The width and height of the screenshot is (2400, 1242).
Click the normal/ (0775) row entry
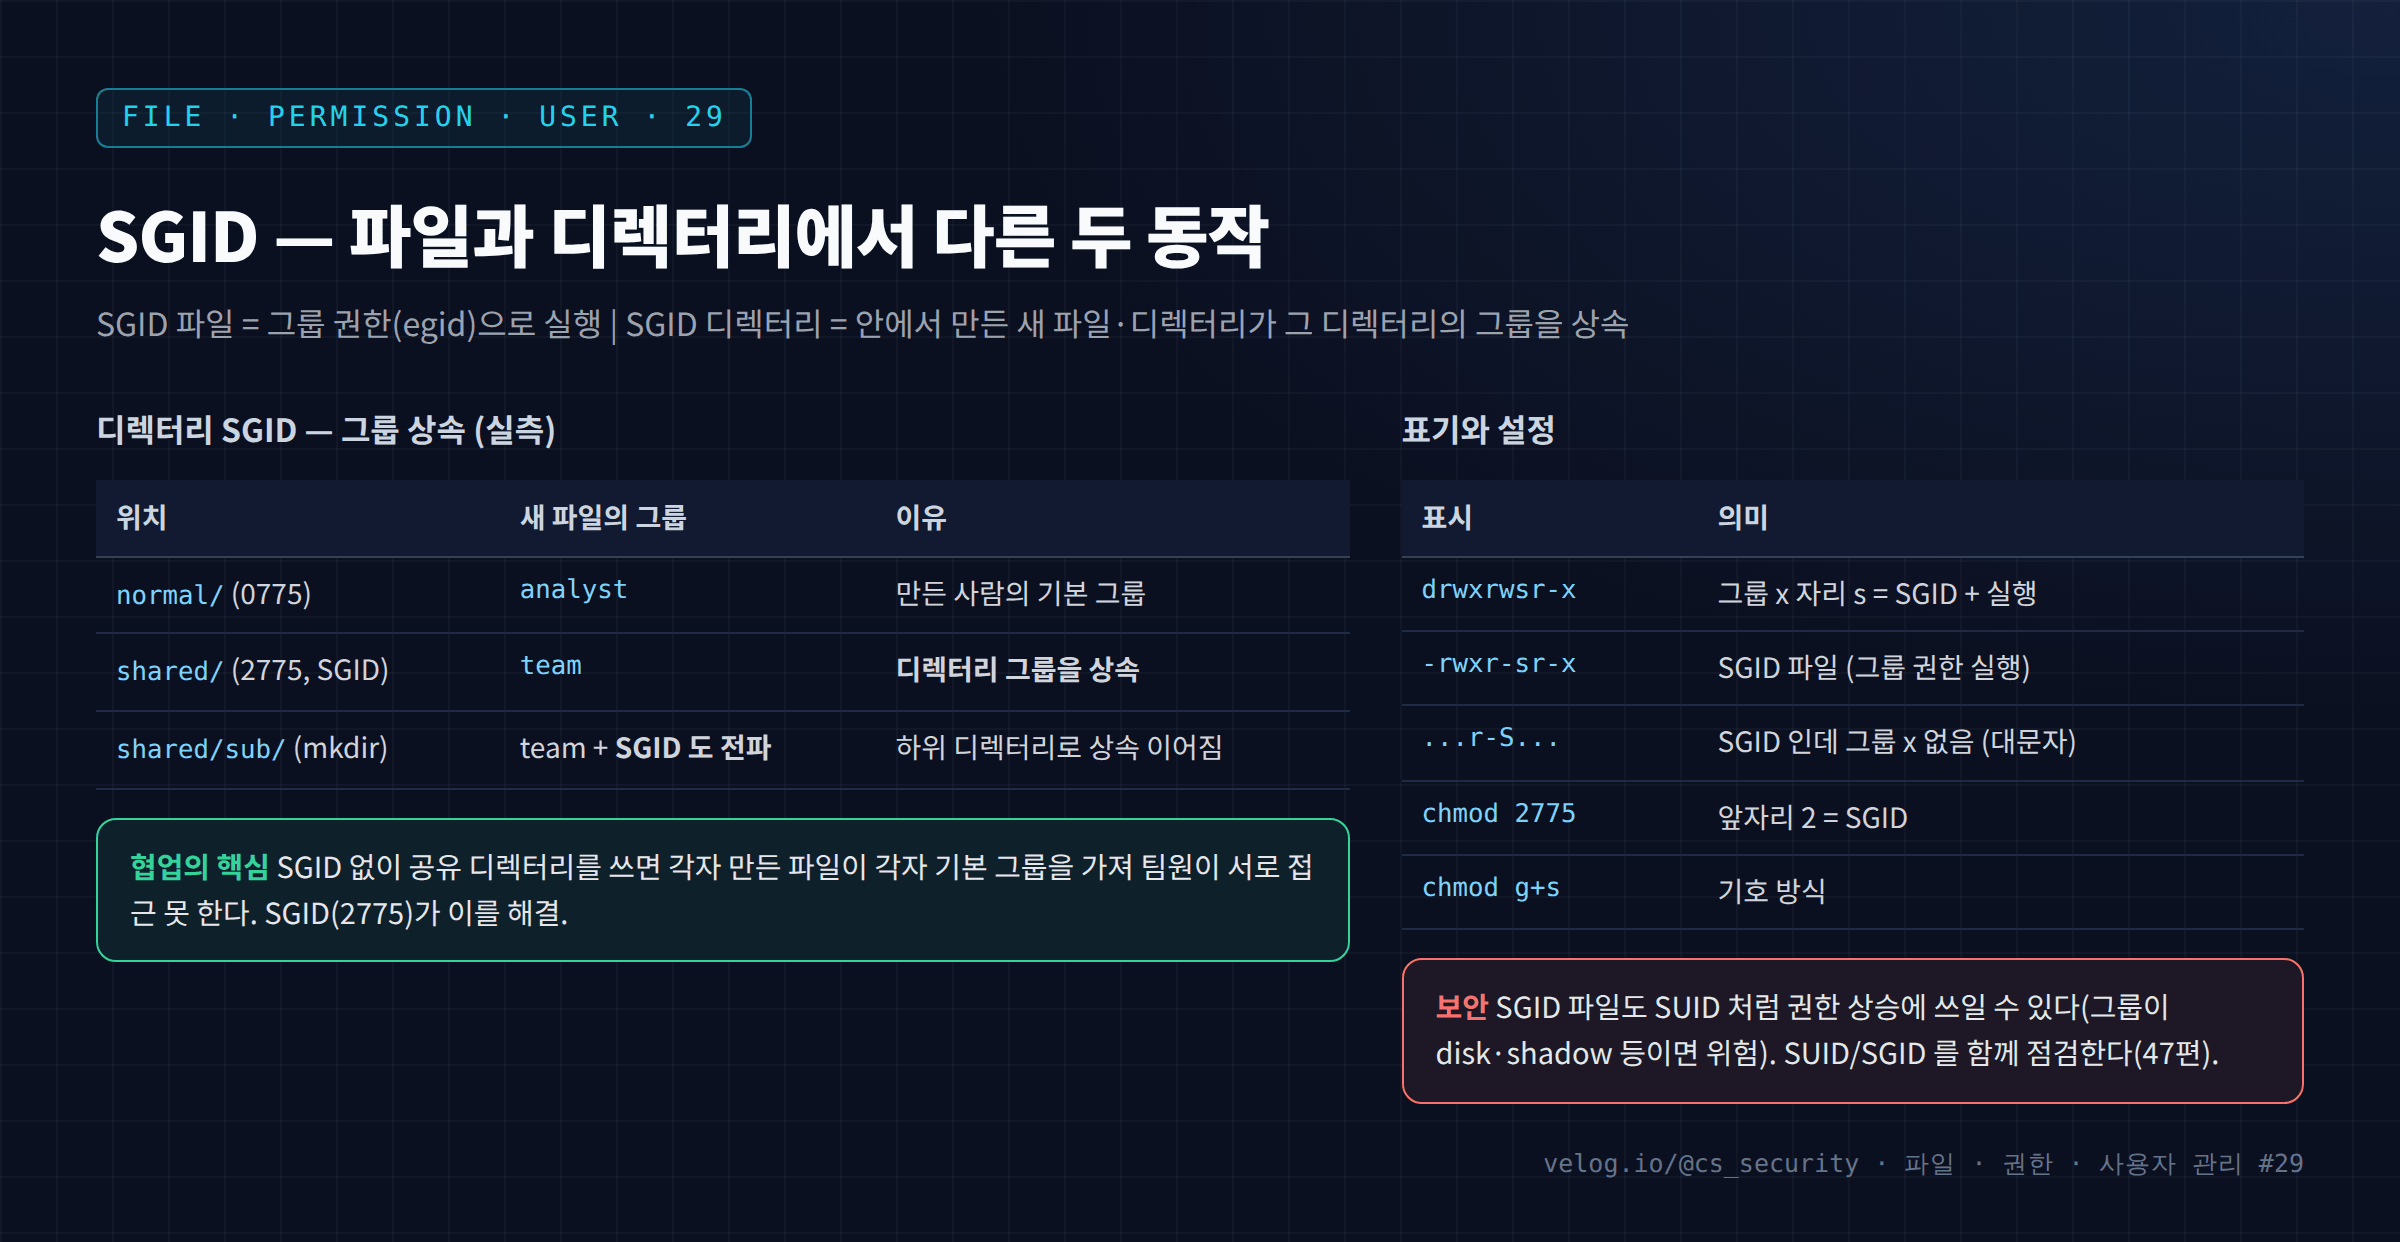213,595
